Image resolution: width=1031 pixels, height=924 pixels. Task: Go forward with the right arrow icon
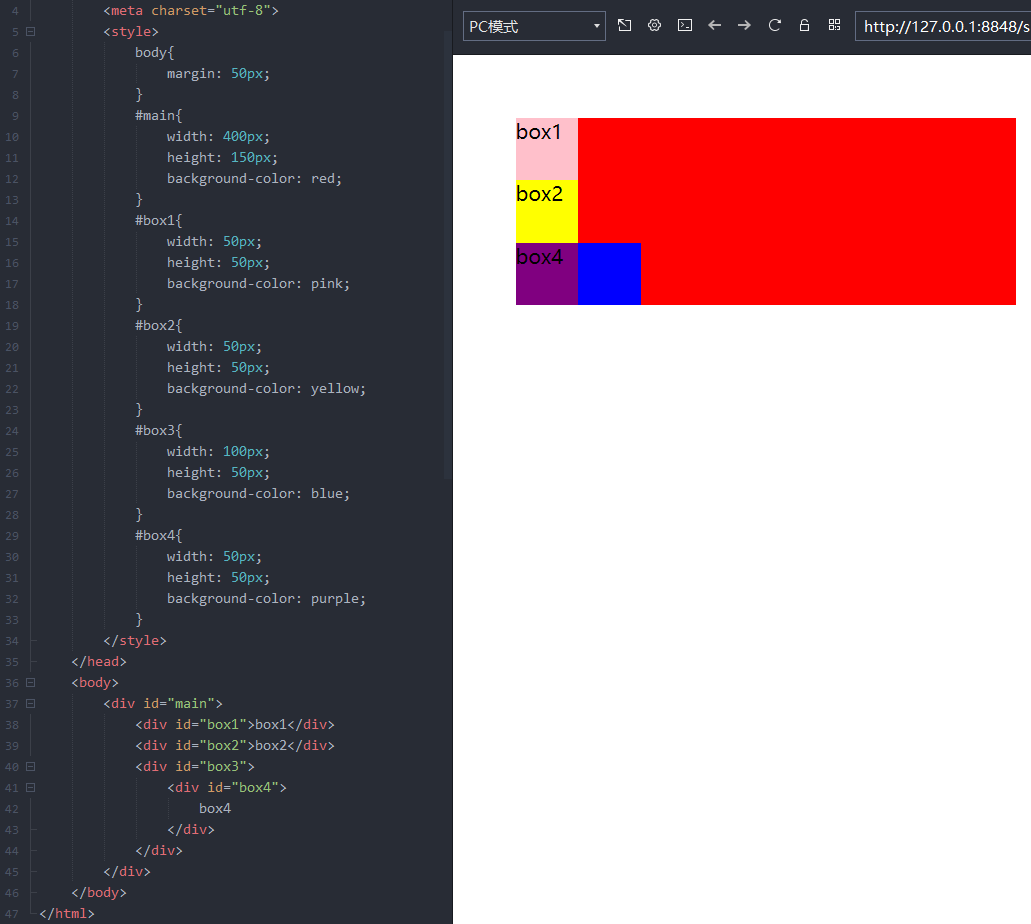[x=744, y=26]
